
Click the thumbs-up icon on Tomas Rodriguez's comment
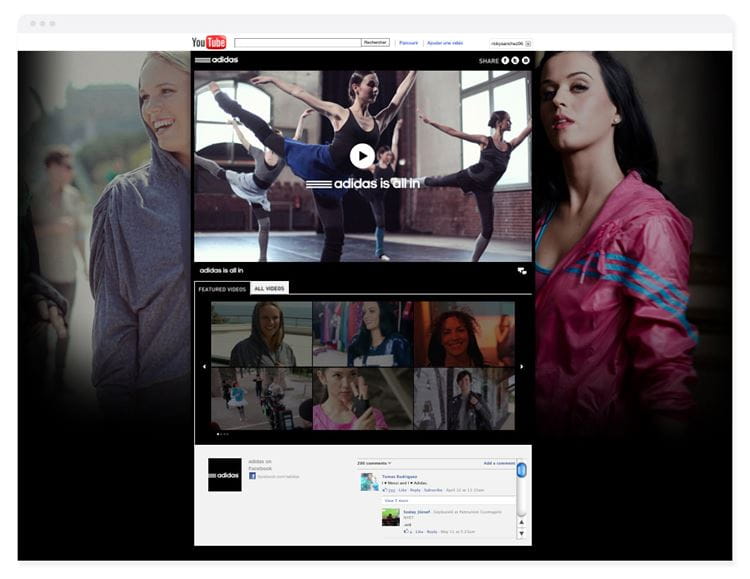[385, 490]
